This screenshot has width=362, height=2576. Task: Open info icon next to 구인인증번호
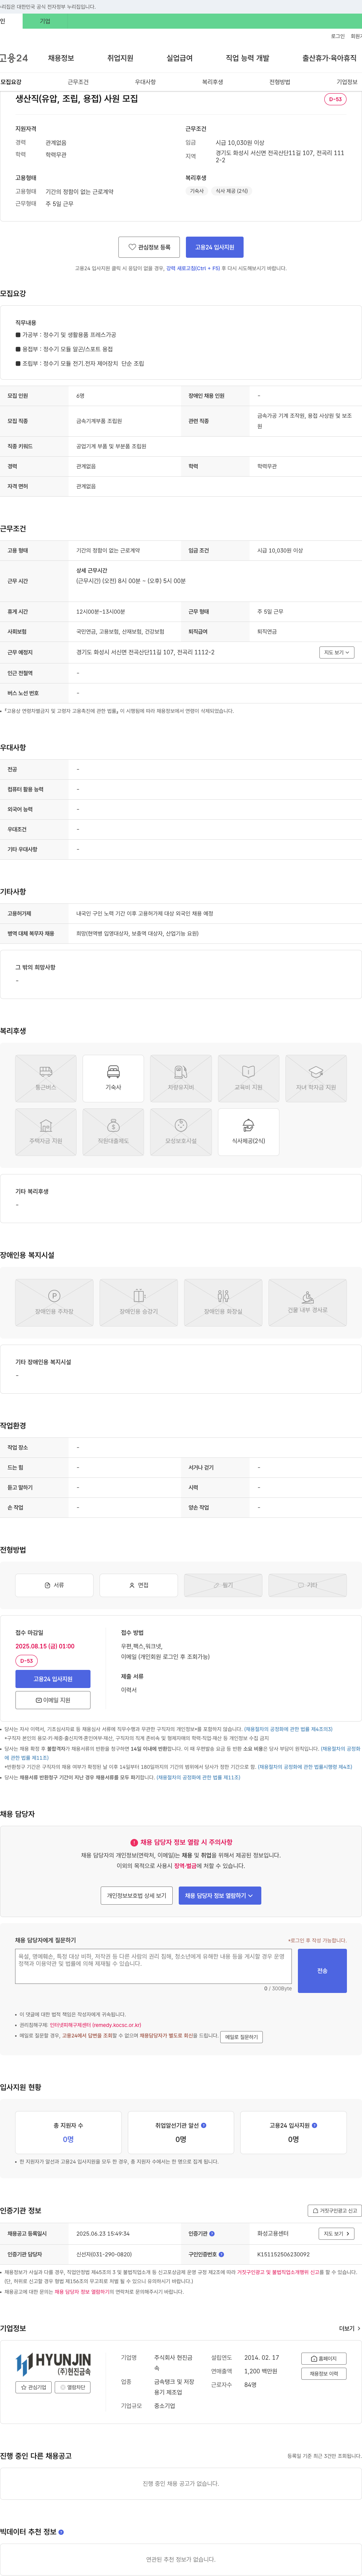[x=221, y=2254]
